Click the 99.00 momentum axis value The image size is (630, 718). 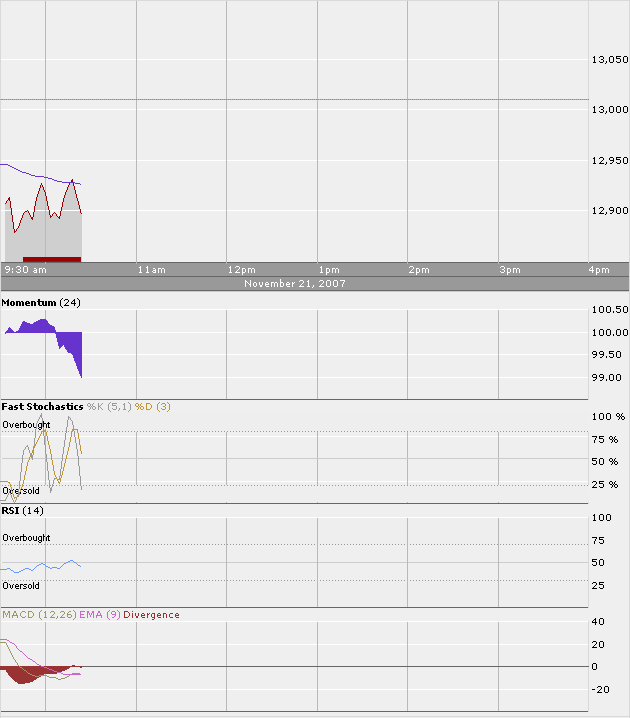point(607,378)
